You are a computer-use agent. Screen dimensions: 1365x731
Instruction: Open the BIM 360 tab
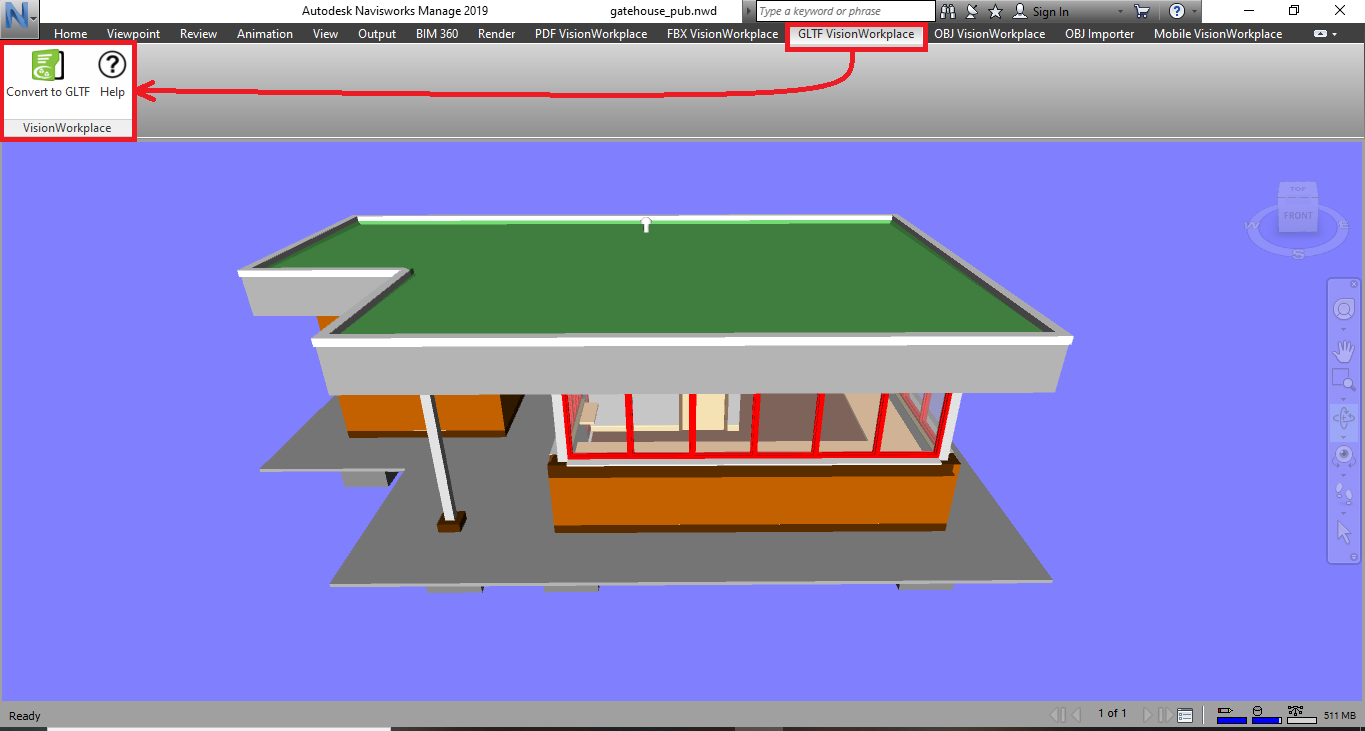(437, 34)
